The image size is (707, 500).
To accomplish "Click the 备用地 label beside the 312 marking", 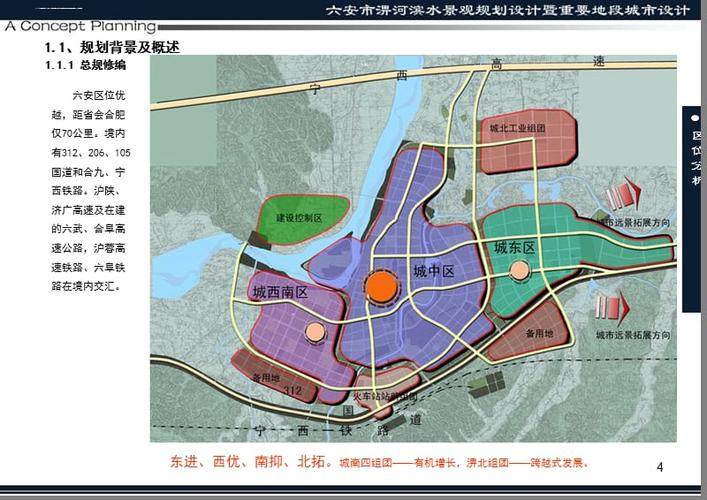I will pyautogui.click(x=266, y=377).
